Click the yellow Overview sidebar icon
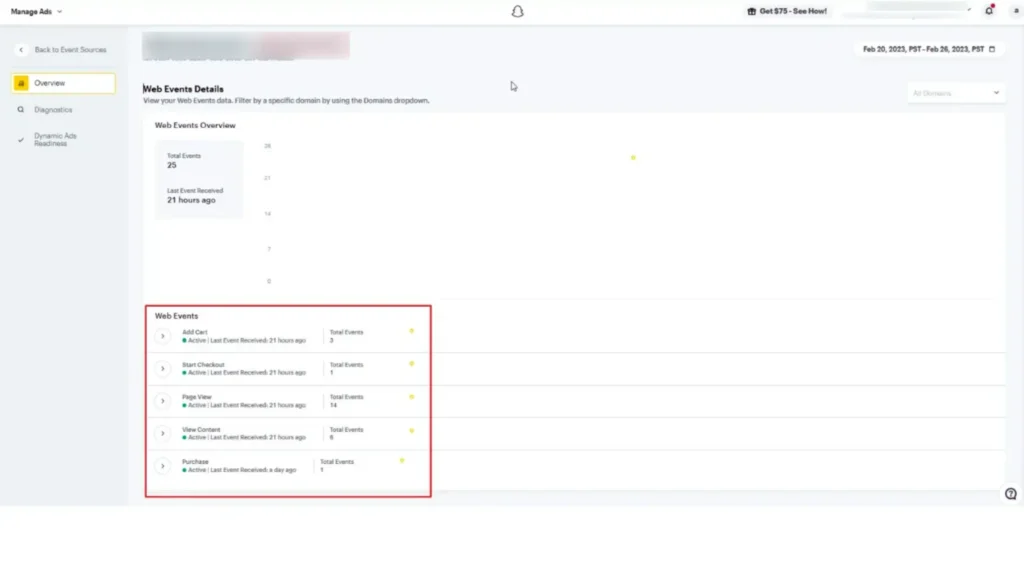The height and width of the screenshot is (576, 1024). [21, 83]
